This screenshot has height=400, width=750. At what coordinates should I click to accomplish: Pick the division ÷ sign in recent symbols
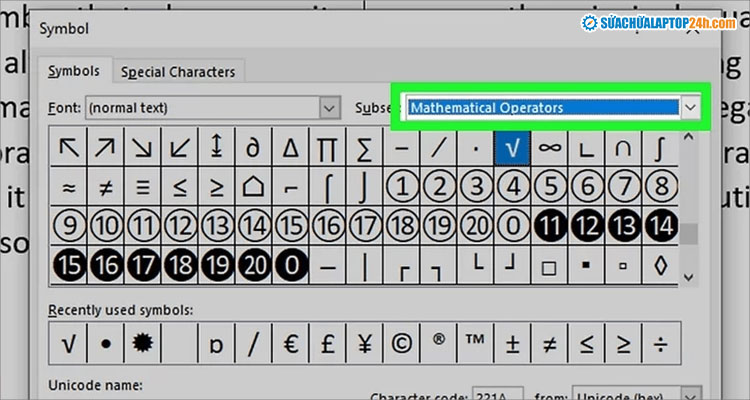[661, 344]
